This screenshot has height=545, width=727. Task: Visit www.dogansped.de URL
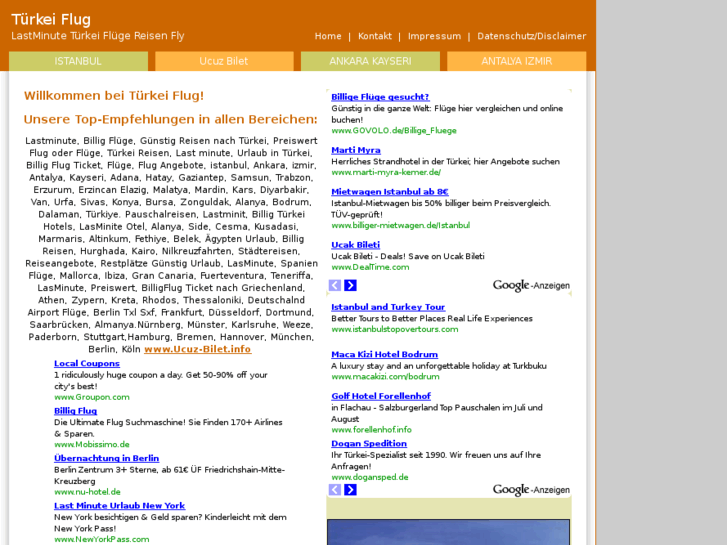(x=370, y=477)
